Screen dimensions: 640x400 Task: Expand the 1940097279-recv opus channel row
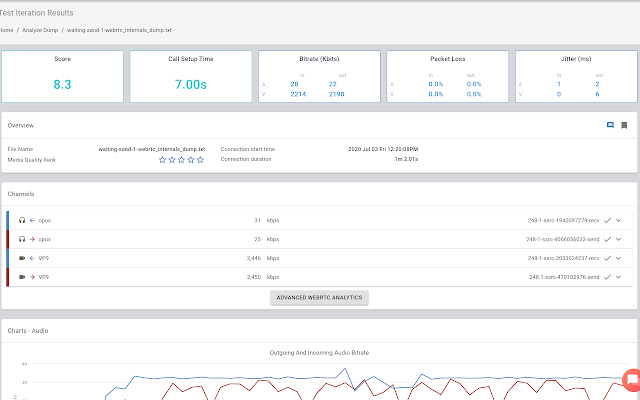619,220
